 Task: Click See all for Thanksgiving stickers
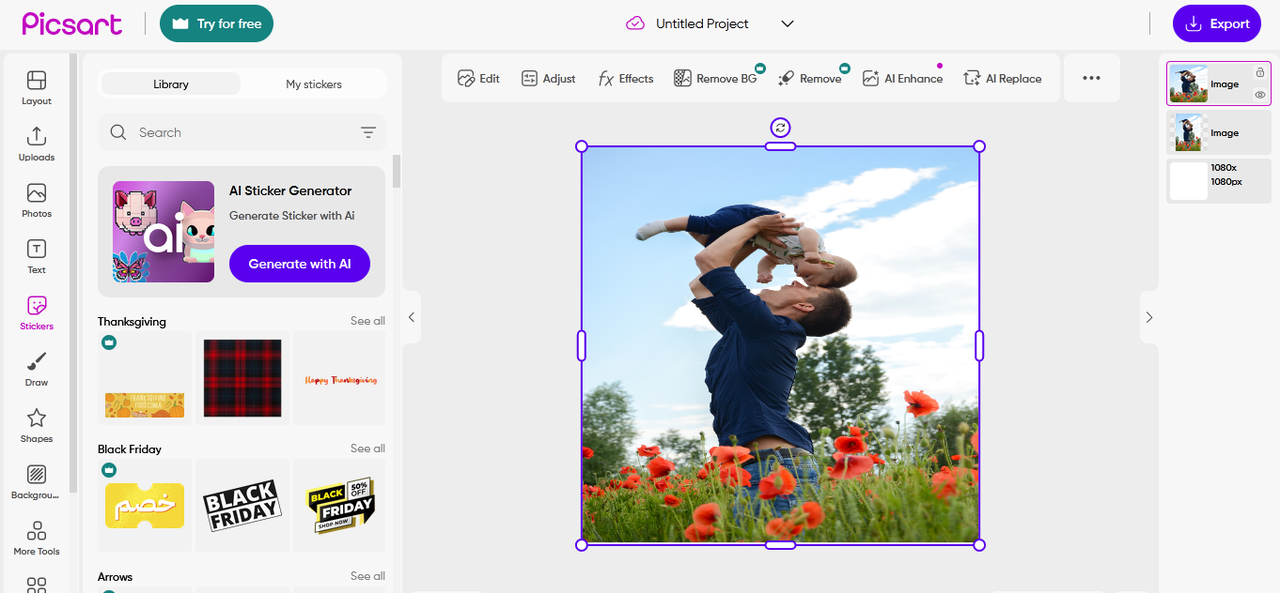tap(367, 321)
